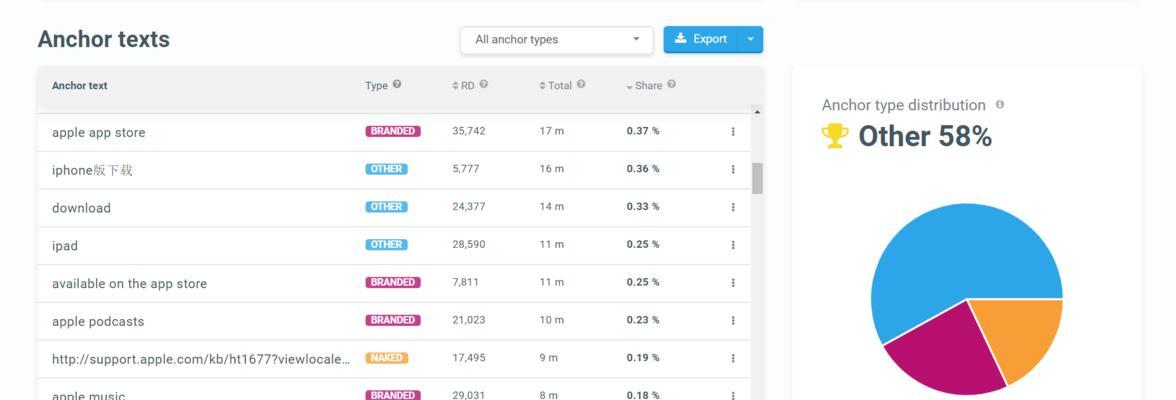Click the 'Anchor texts' section title
Viewport: 1176px width, 400px height.
(x=104, y=39)
